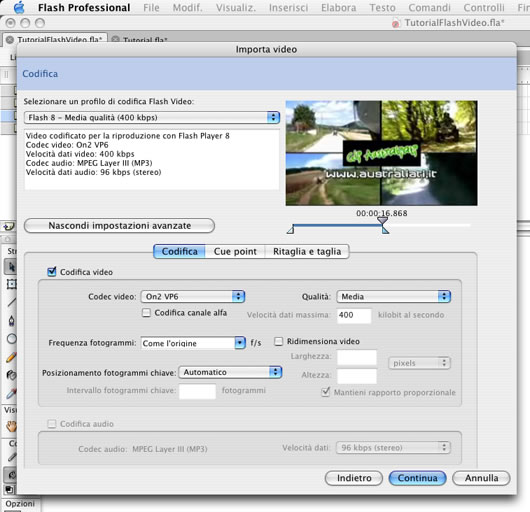Image resolution: width=530 pixels, height=512 pixels.
Task: Close the Tutorial.fla document tab
Action: point(115,40)
